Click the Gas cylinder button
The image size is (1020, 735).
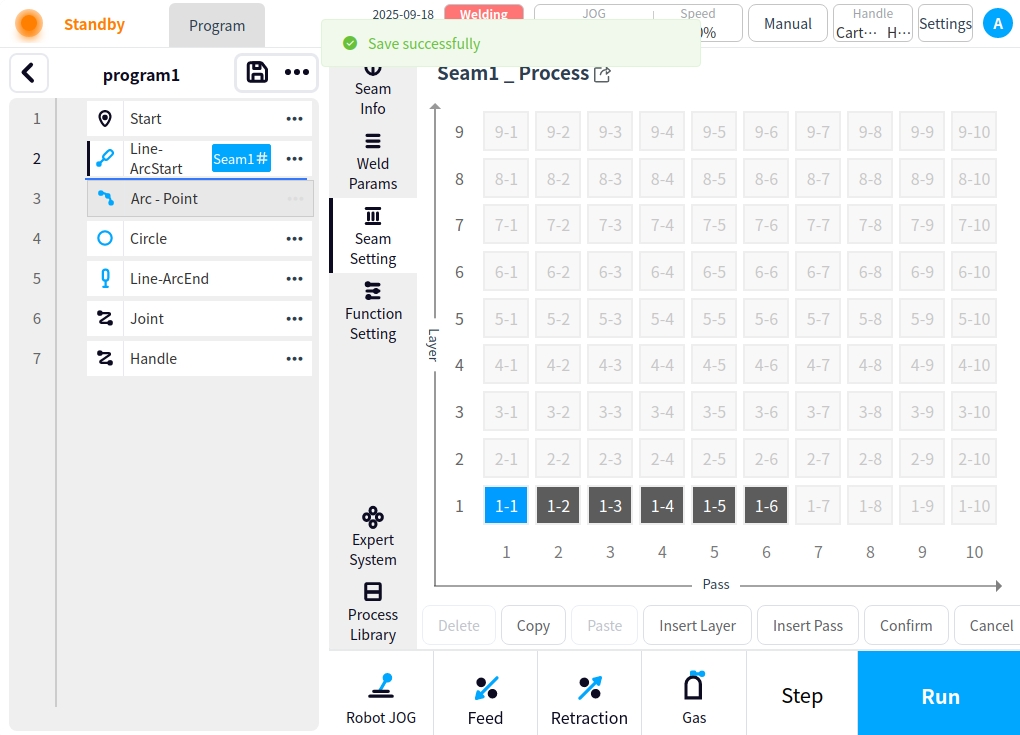(x=694, y=697)
